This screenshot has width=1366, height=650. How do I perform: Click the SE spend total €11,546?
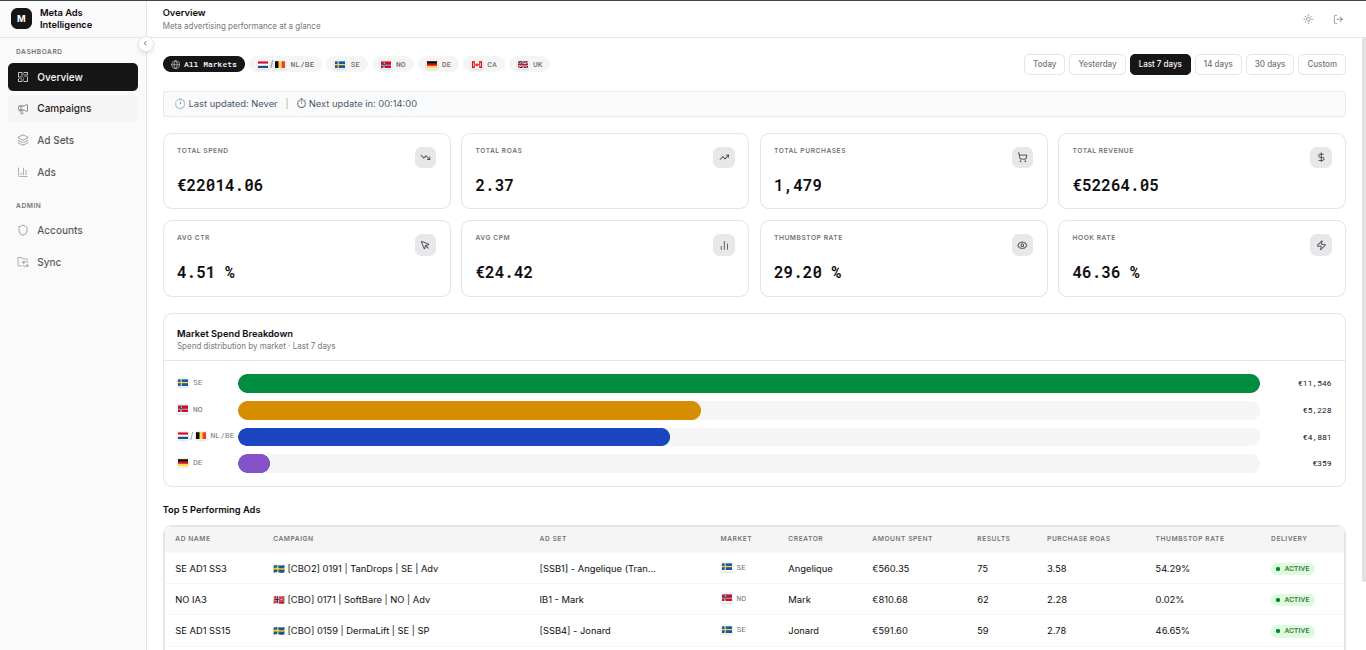[1314, 383]
